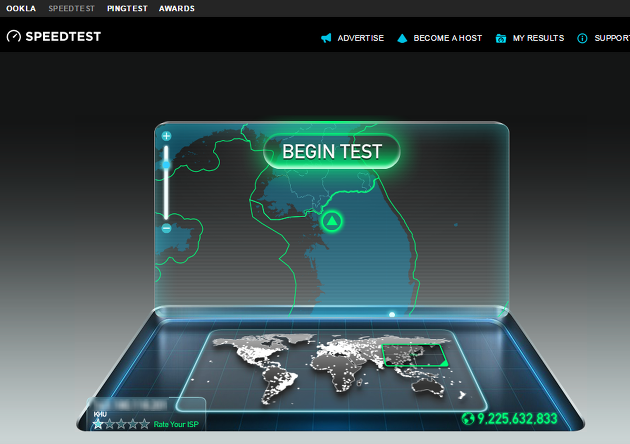Open the AWARDS page
The image size is (630, 444).
[177, 8]
